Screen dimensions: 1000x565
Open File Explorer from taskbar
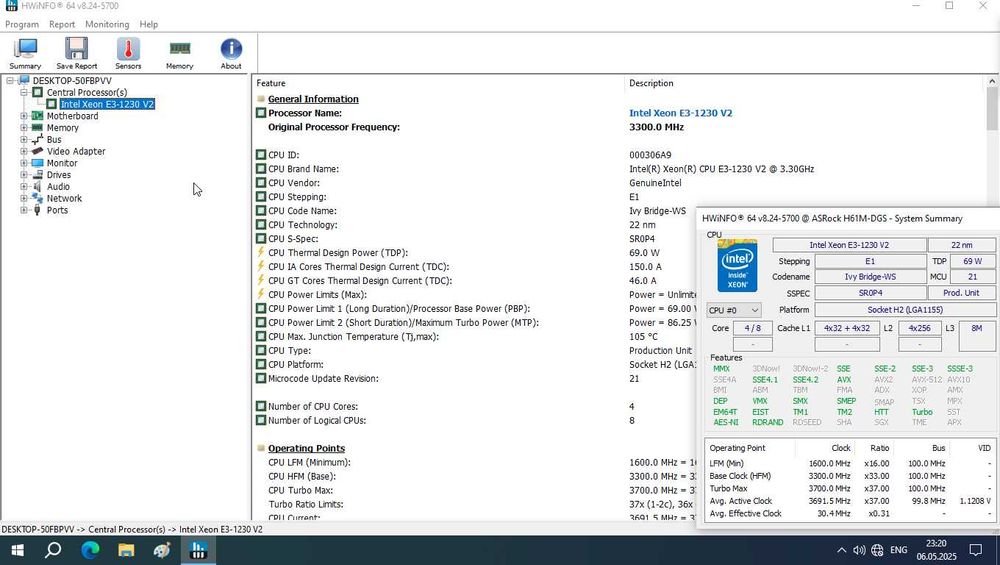click(126, 550)
